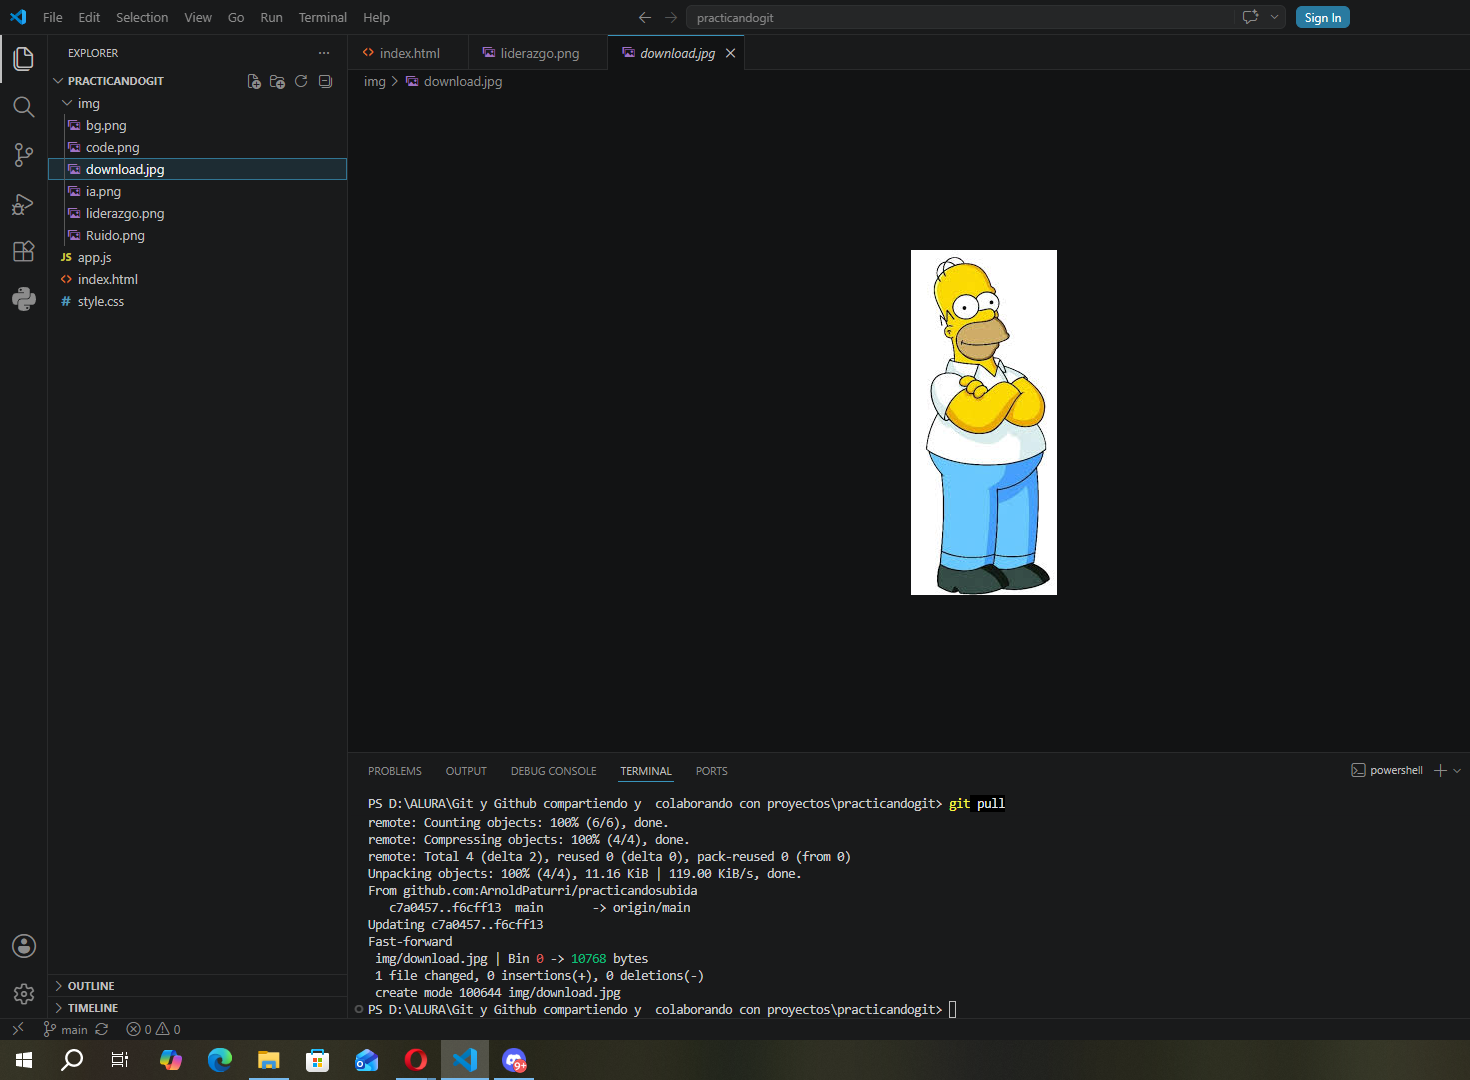Click the New Folder icon in Explorer

[278, 81]
